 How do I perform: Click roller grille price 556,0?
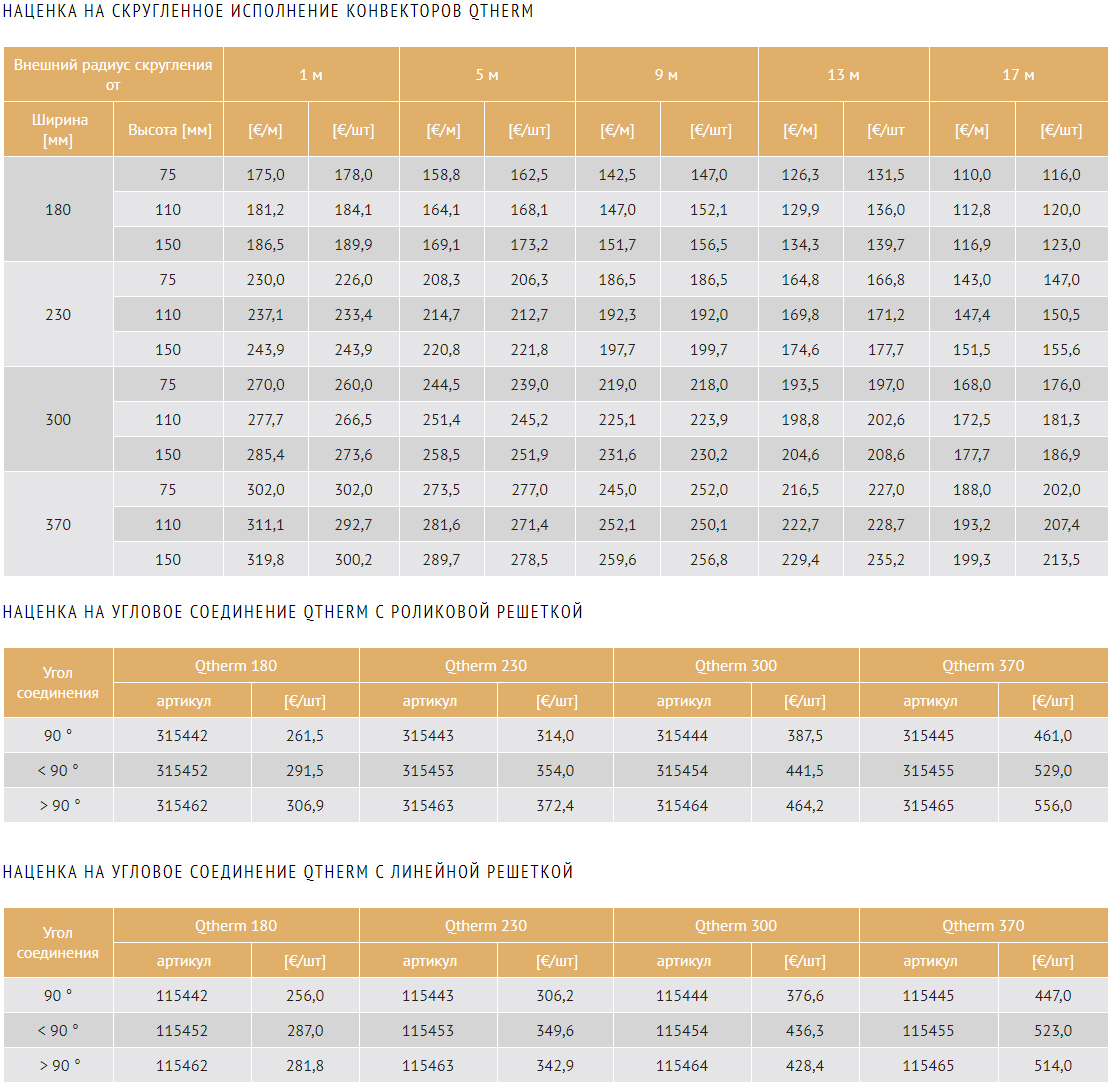(1053, 806)
